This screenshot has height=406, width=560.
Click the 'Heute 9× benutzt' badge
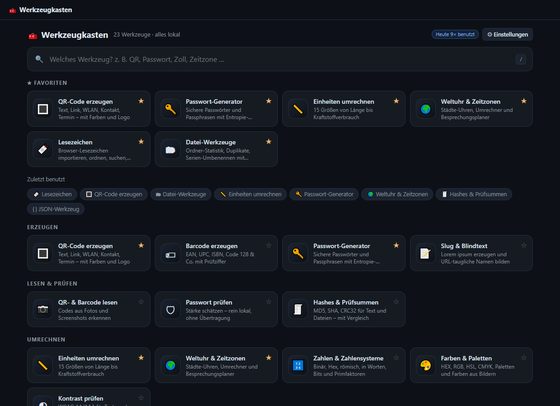(455, 35)
